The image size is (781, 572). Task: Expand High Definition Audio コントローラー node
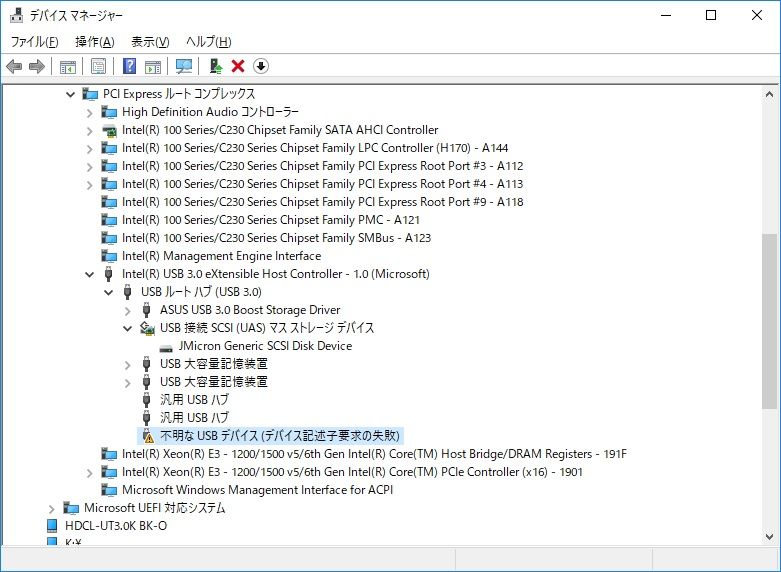[90, 113]
